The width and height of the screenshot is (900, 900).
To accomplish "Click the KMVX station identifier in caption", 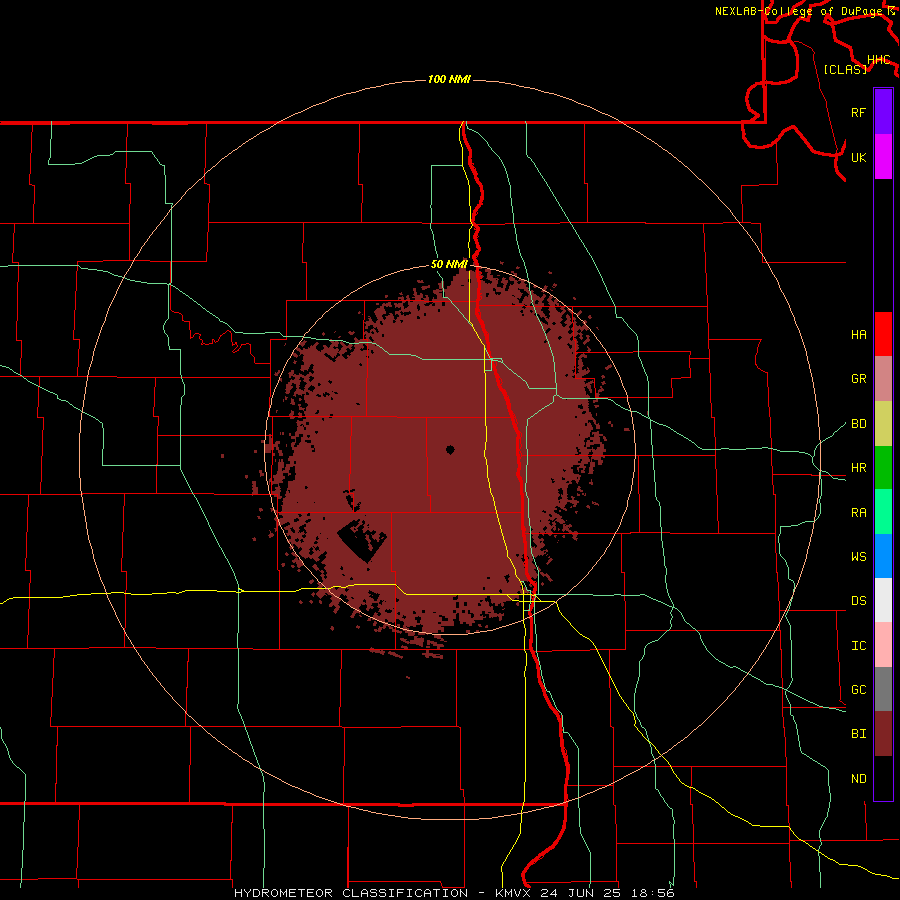I will [514, 893].
